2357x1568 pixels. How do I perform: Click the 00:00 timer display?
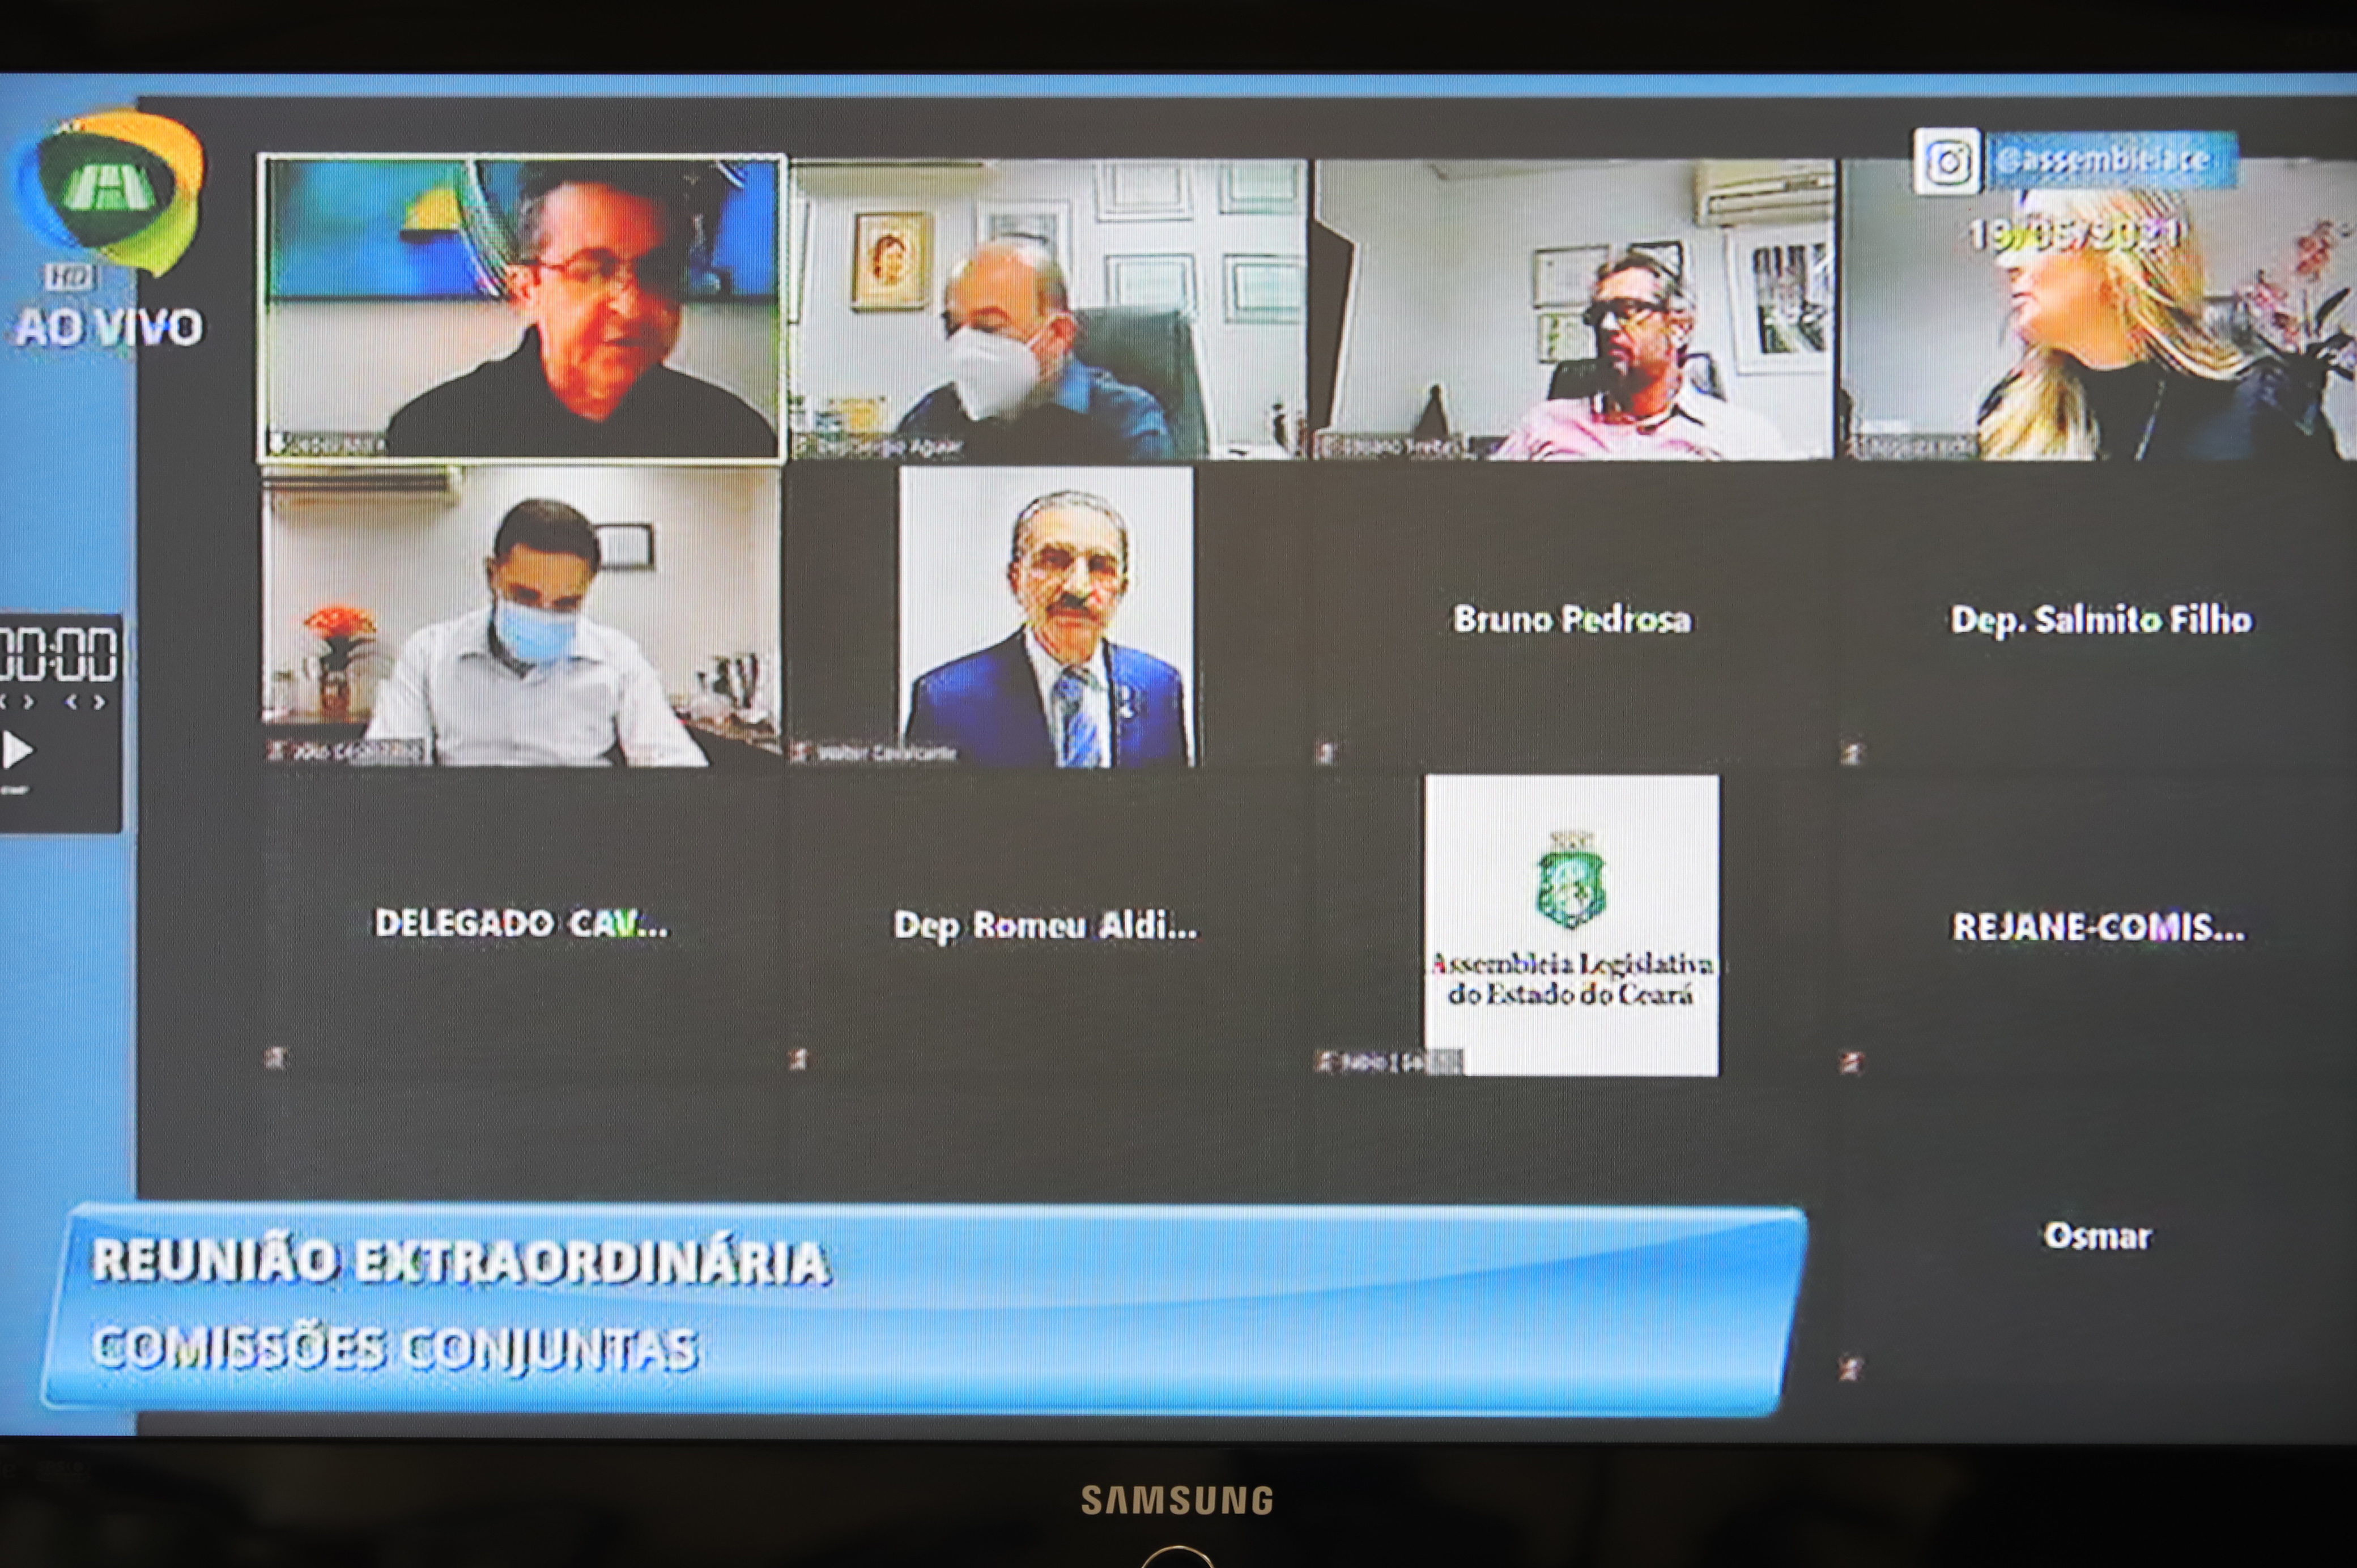[58, 654]
